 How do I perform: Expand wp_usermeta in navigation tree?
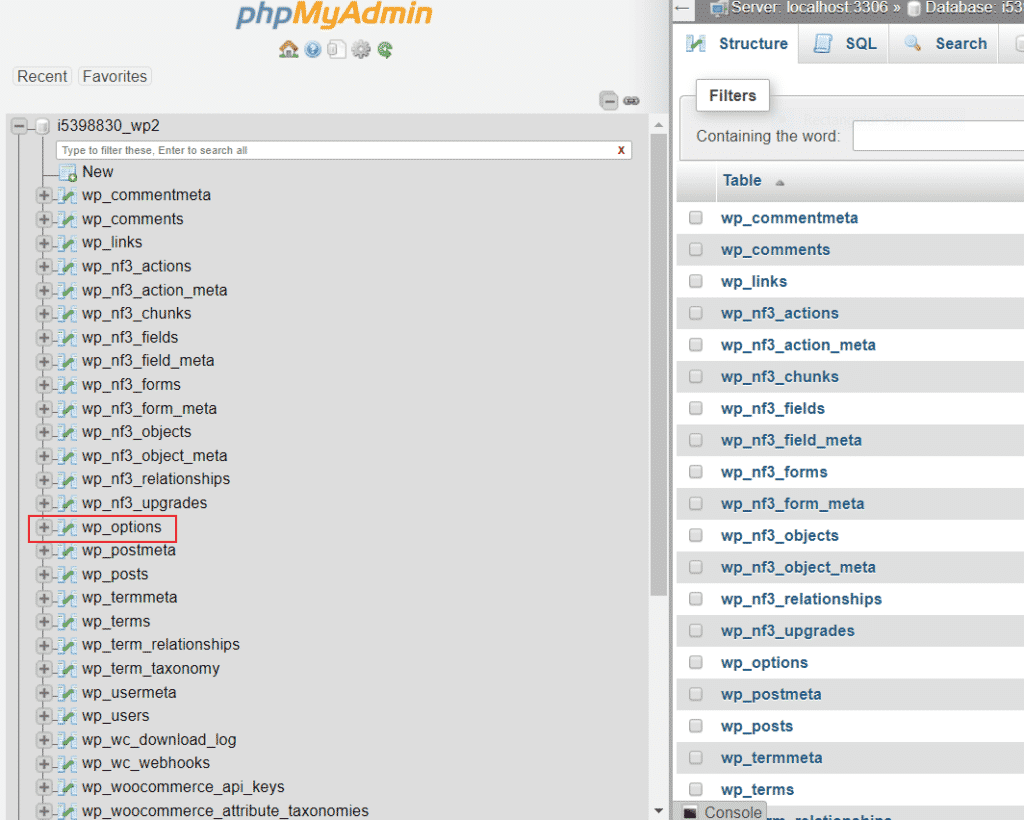44,693
